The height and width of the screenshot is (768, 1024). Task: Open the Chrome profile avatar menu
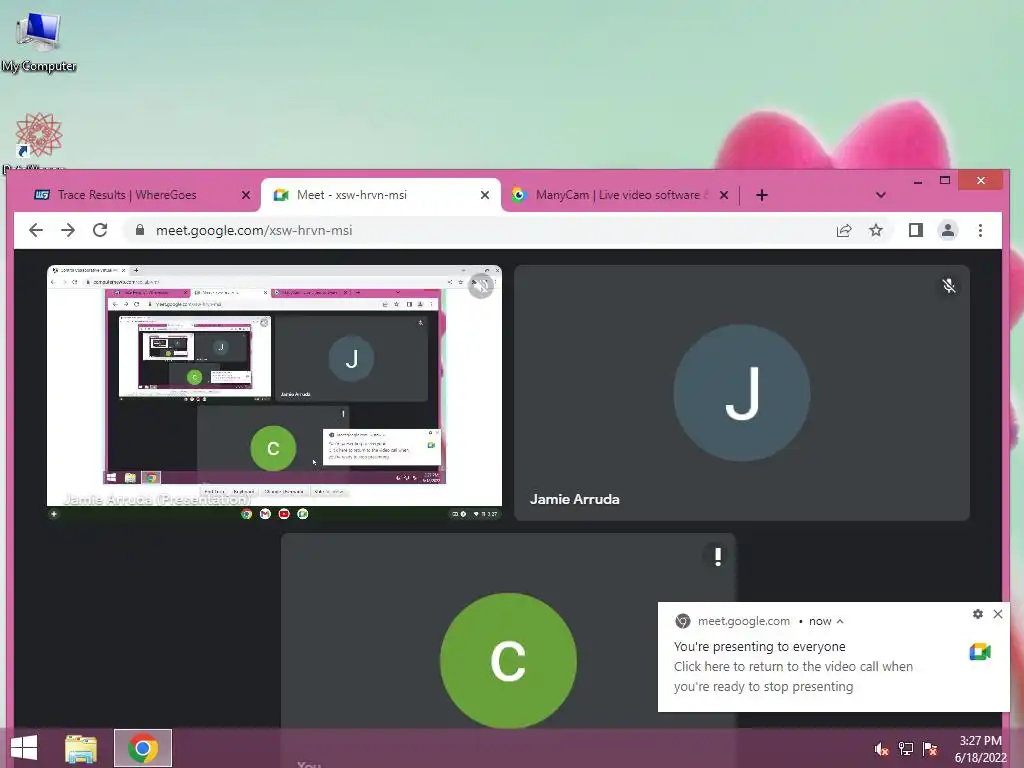[x=948, y=230]
